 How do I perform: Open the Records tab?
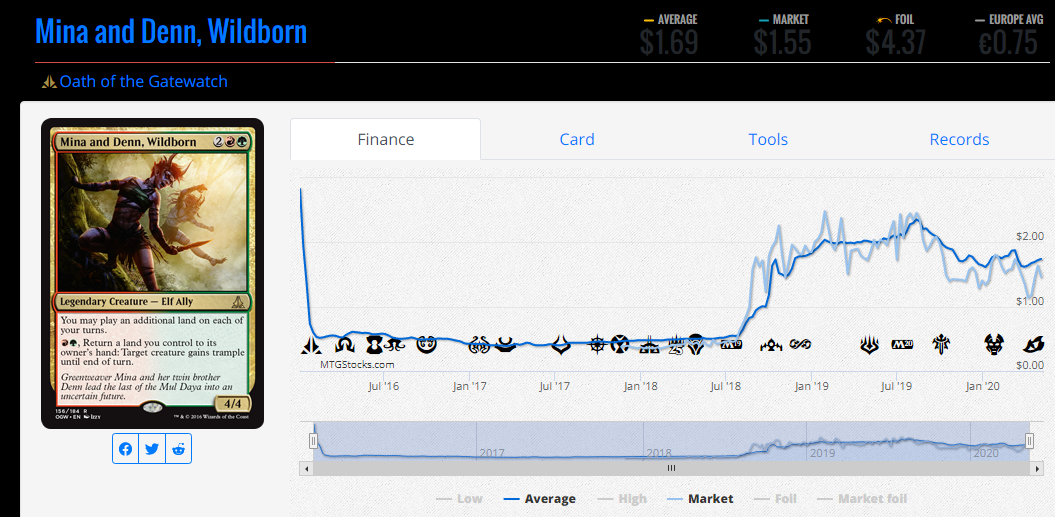(959, 140)
